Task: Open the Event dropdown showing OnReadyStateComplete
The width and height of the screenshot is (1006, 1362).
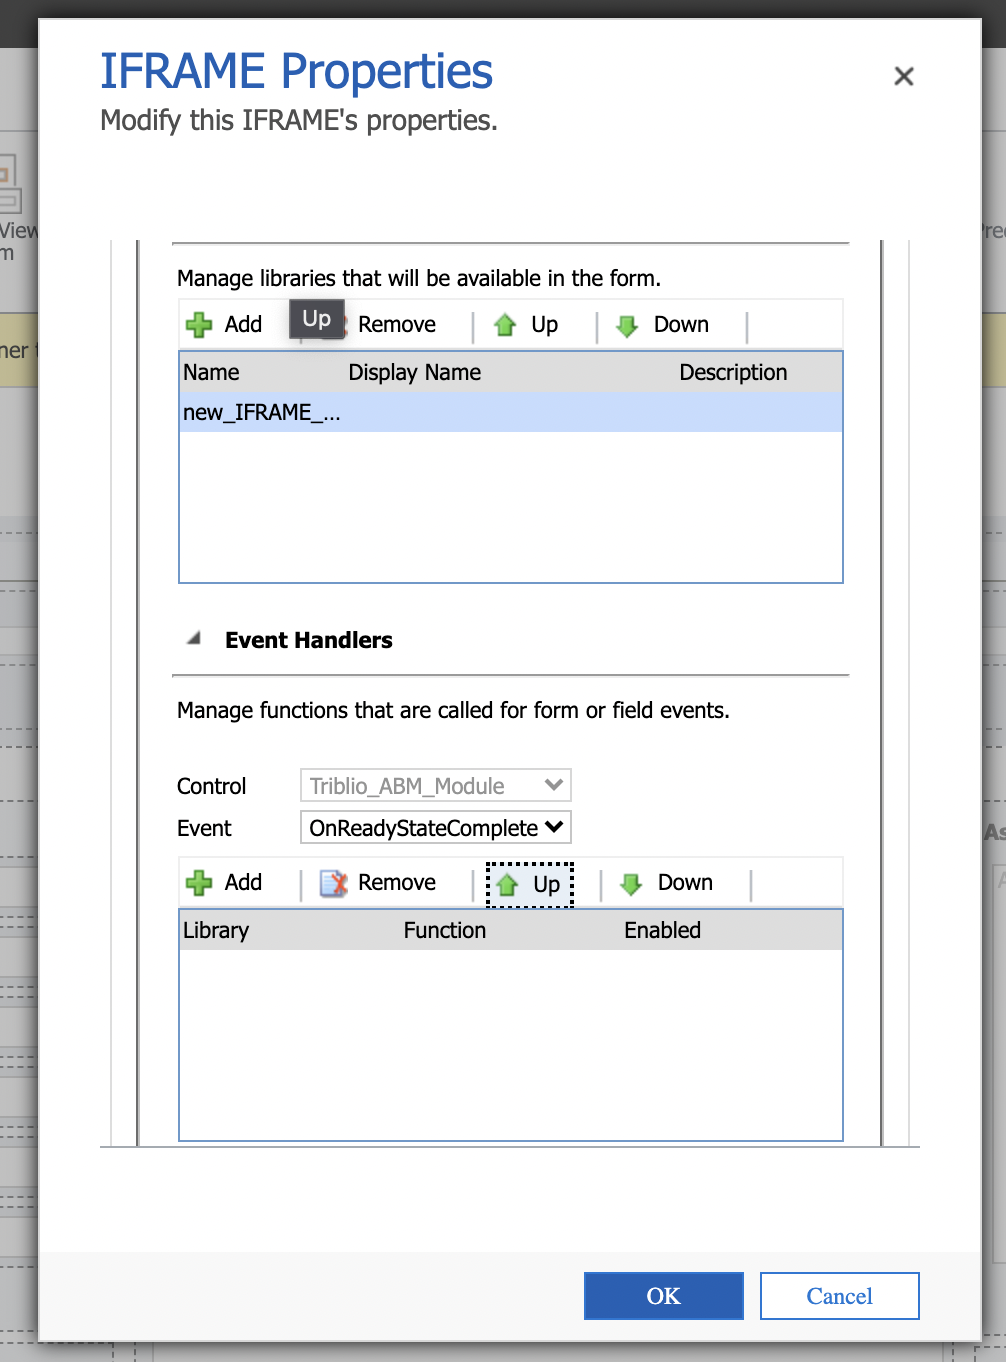Action: pyautogui.click(x=436, y=827)
